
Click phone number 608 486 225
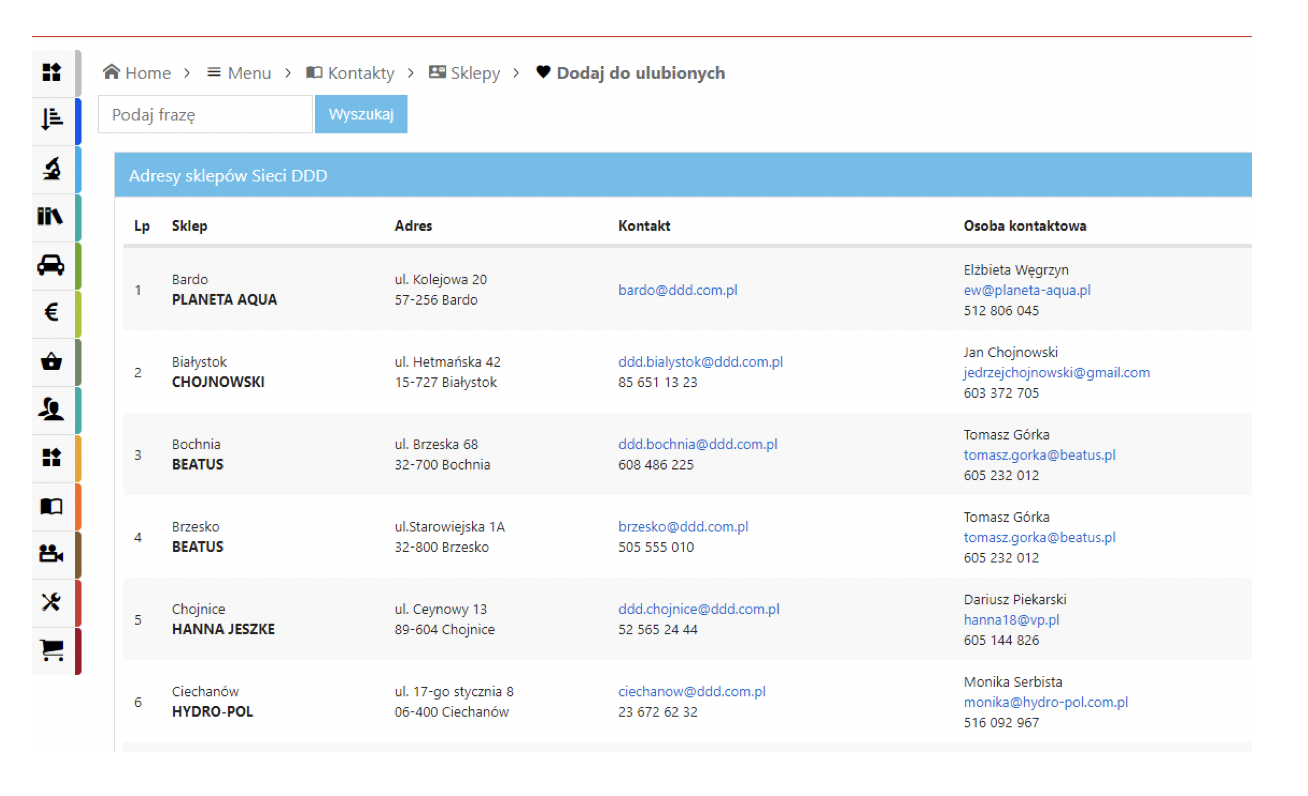[656, 465]
